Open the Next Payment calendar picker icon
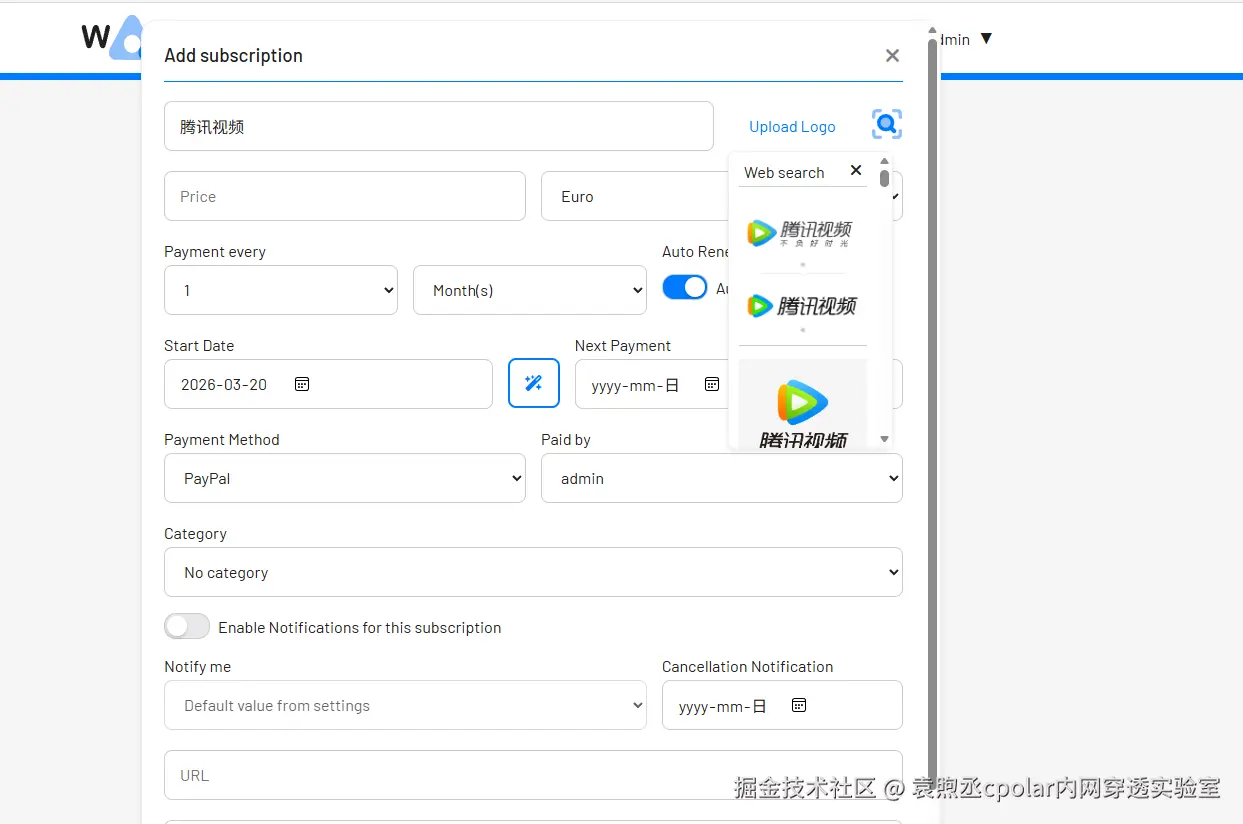The width and height of the screenshot is (1243, 824). click(712, 384)
